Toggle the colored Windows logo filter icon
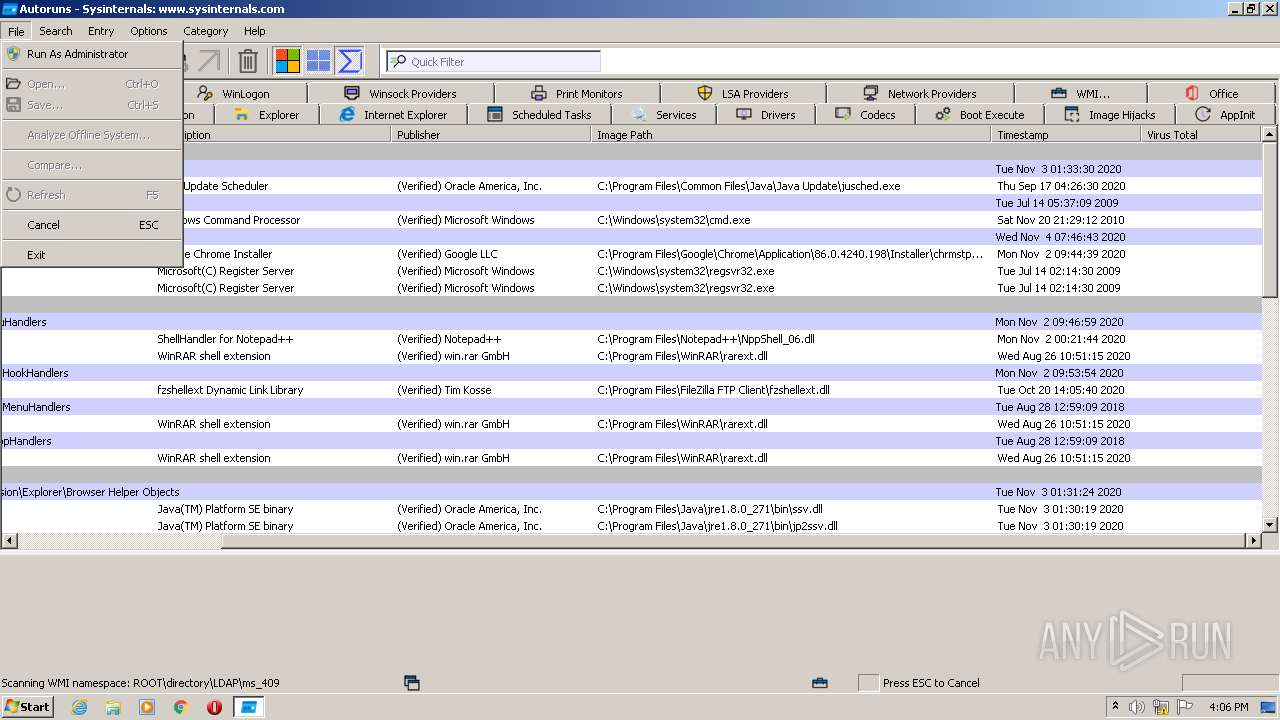 [x=288, y=61]
